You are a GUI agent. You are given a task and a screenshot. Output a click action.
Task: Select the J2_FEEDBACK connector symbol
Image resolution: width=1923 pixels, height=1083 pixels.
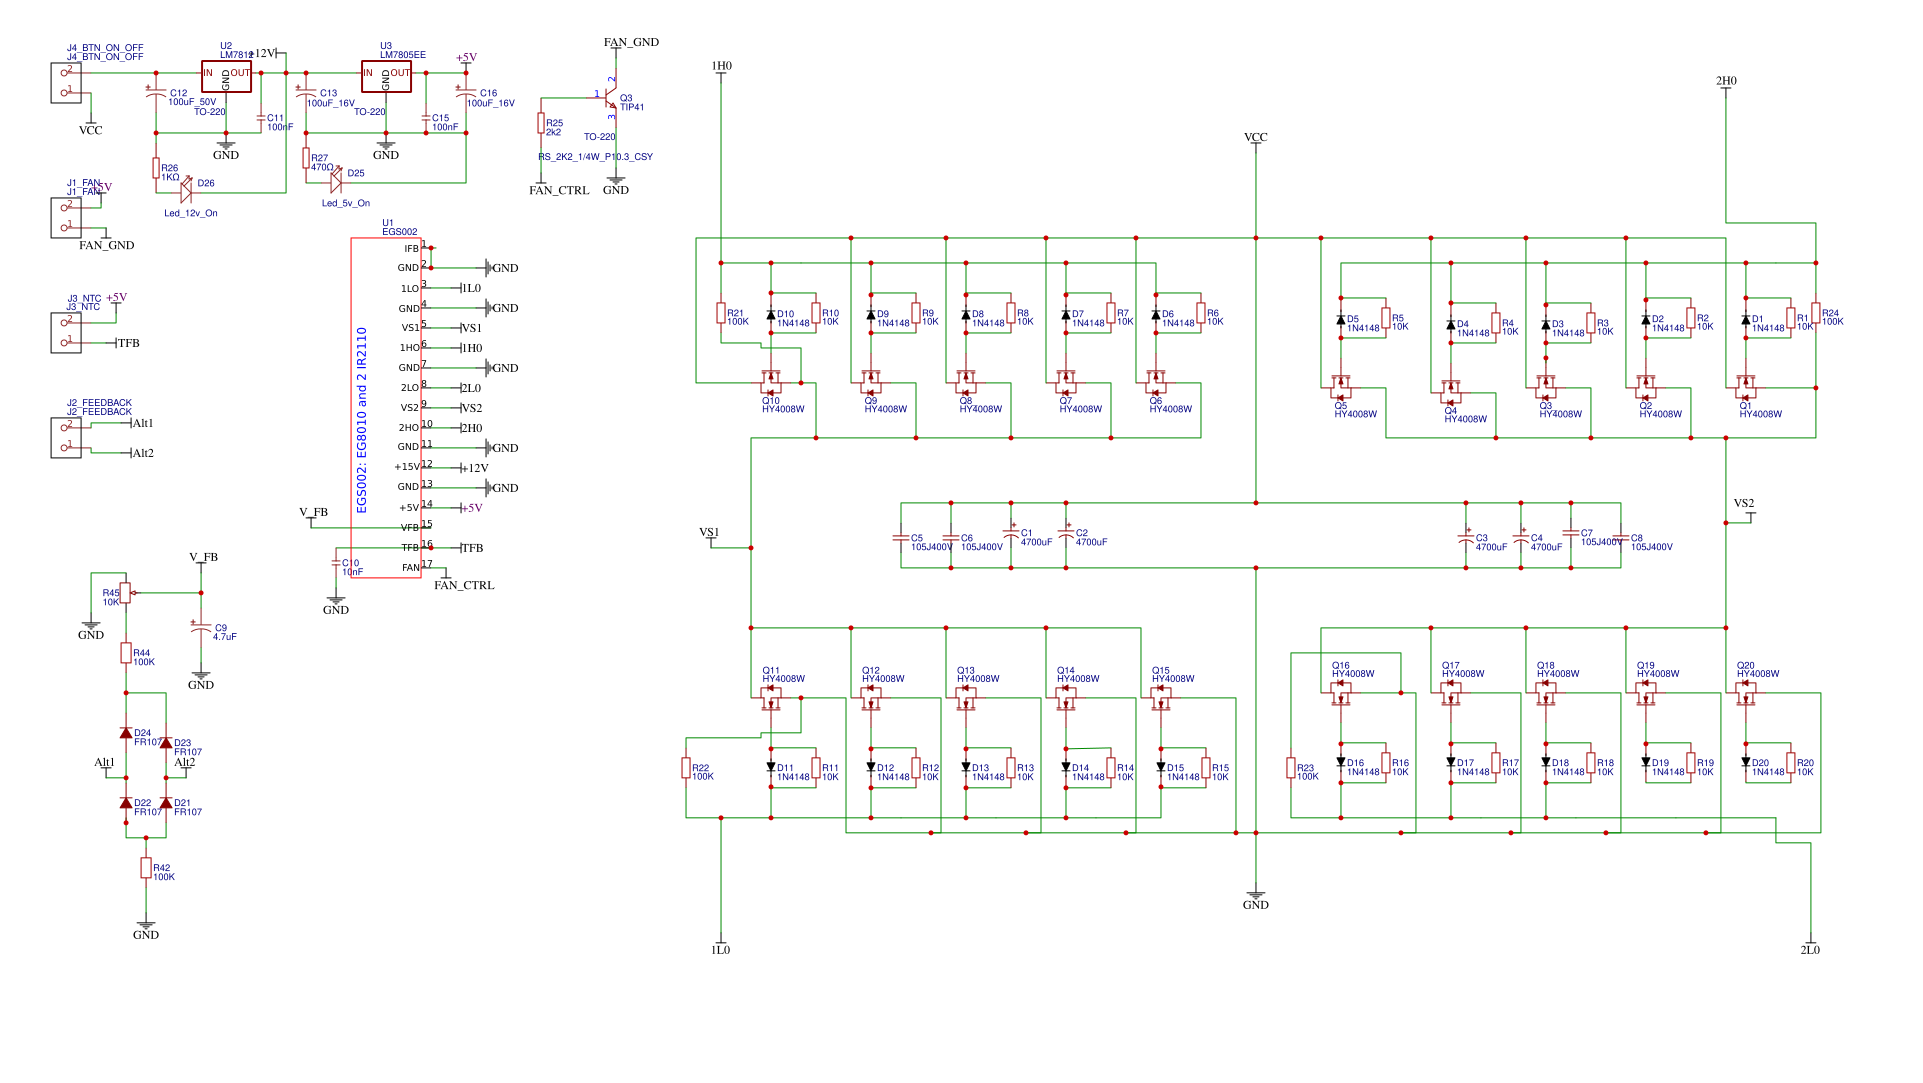coord(66,438)
